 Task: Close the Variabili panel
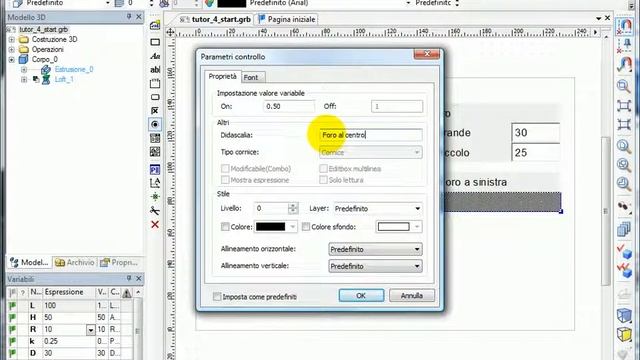click(x=139, y=278)
